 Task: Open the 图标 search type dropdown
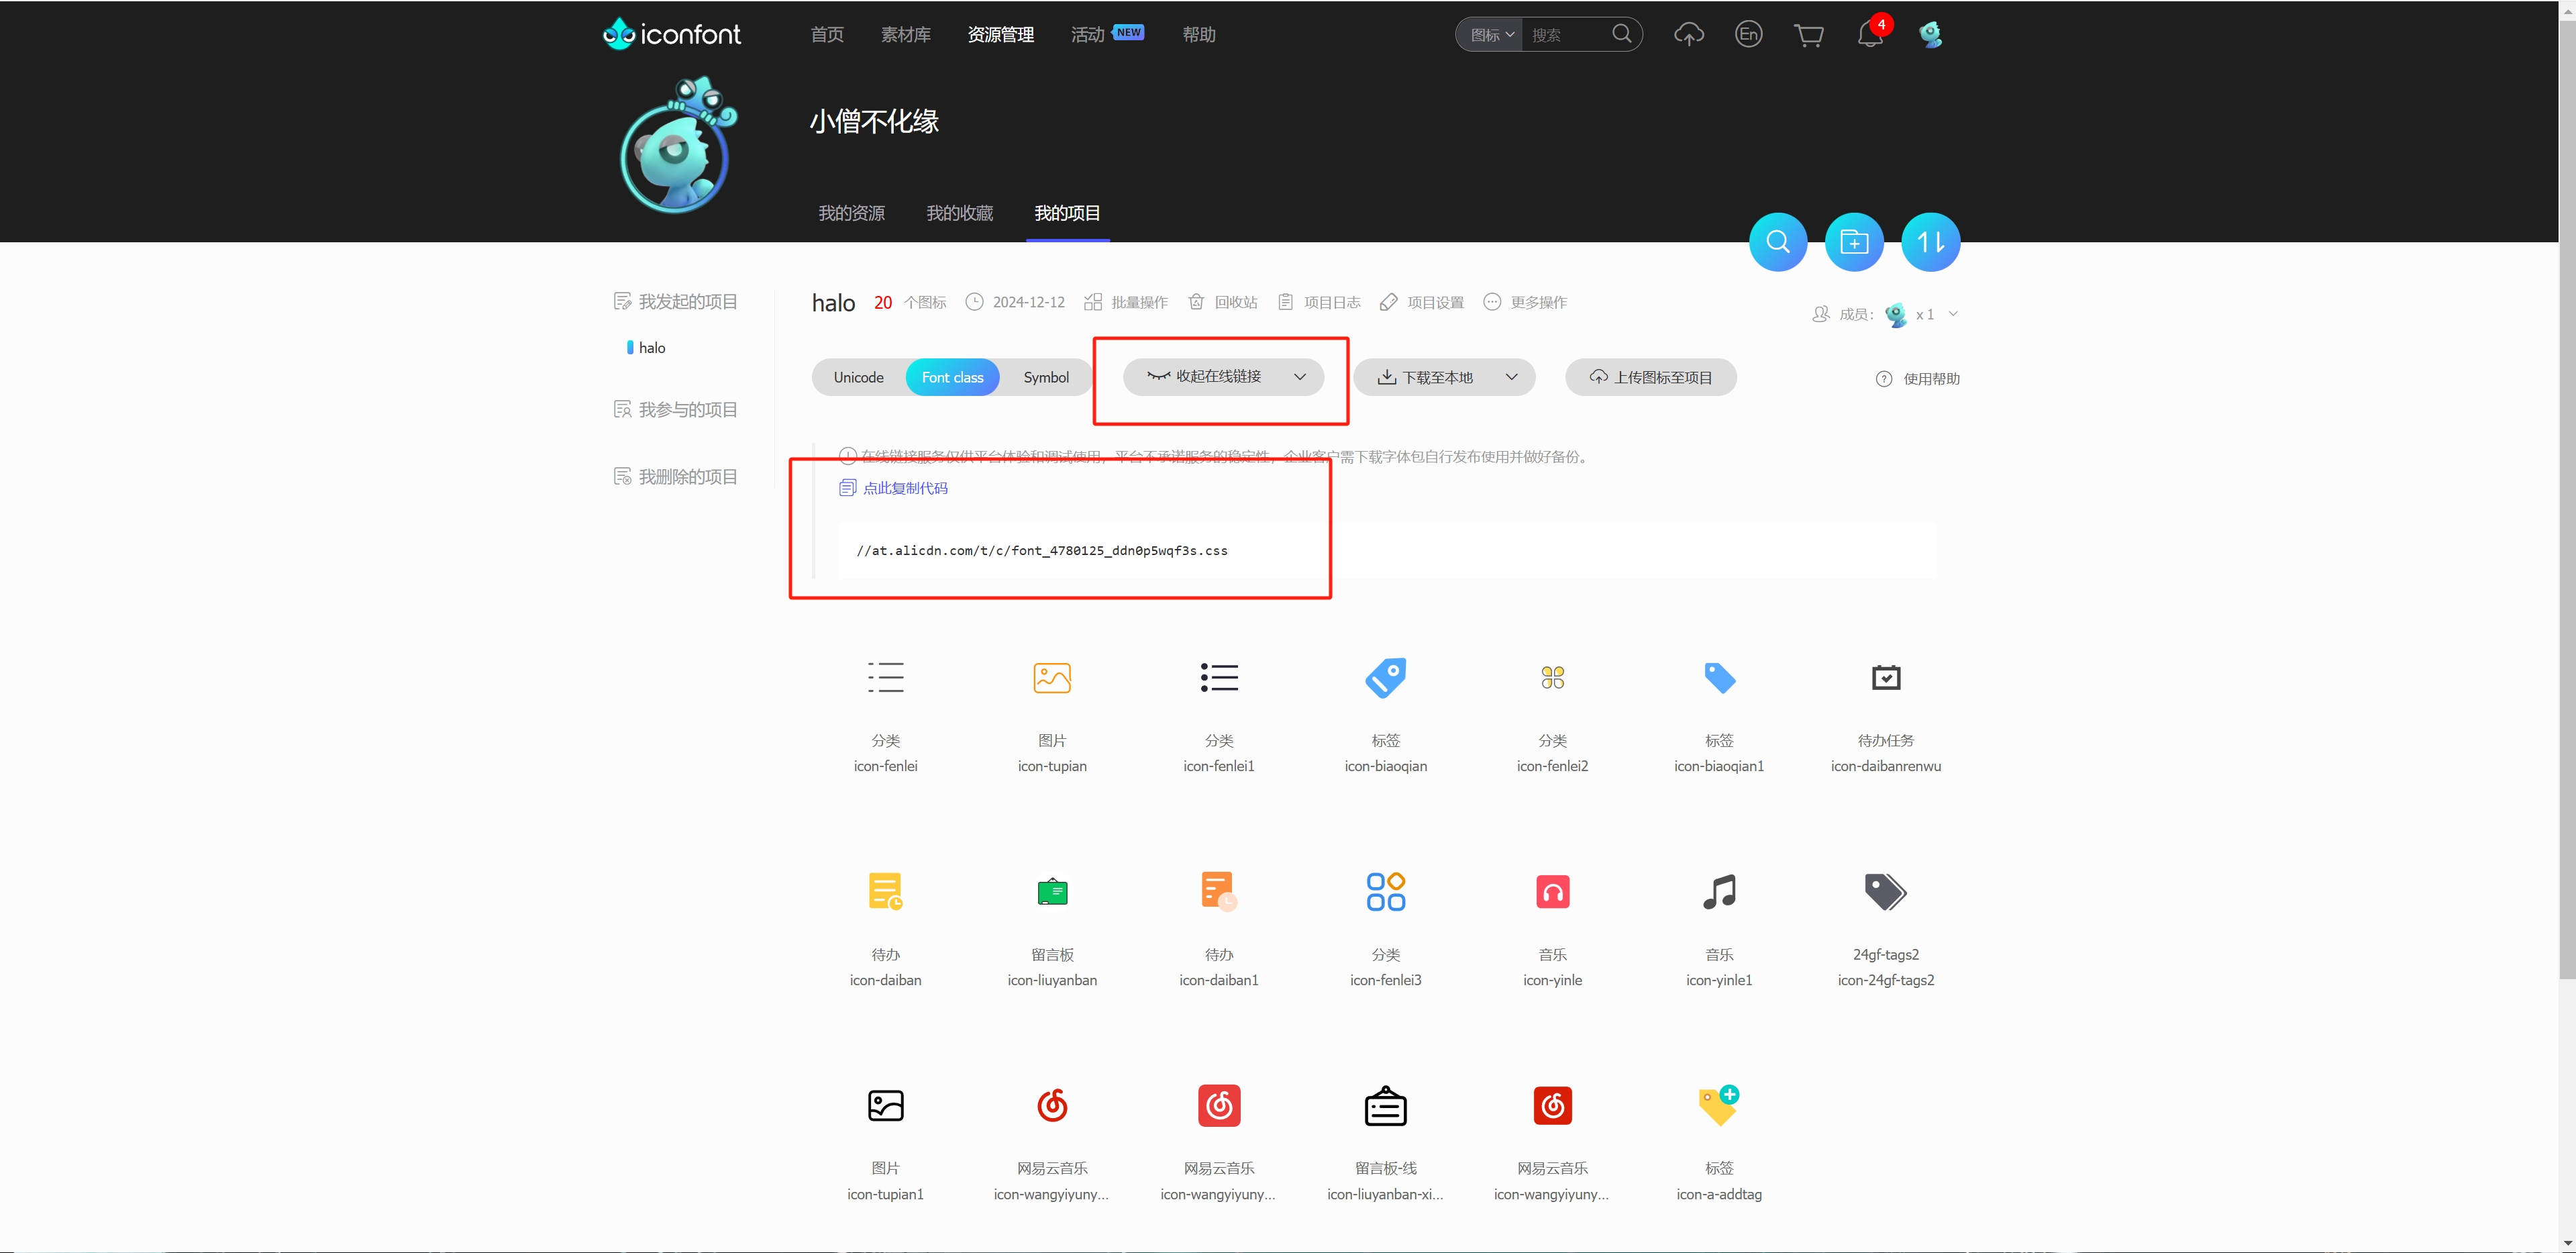tap(1490, 35)
